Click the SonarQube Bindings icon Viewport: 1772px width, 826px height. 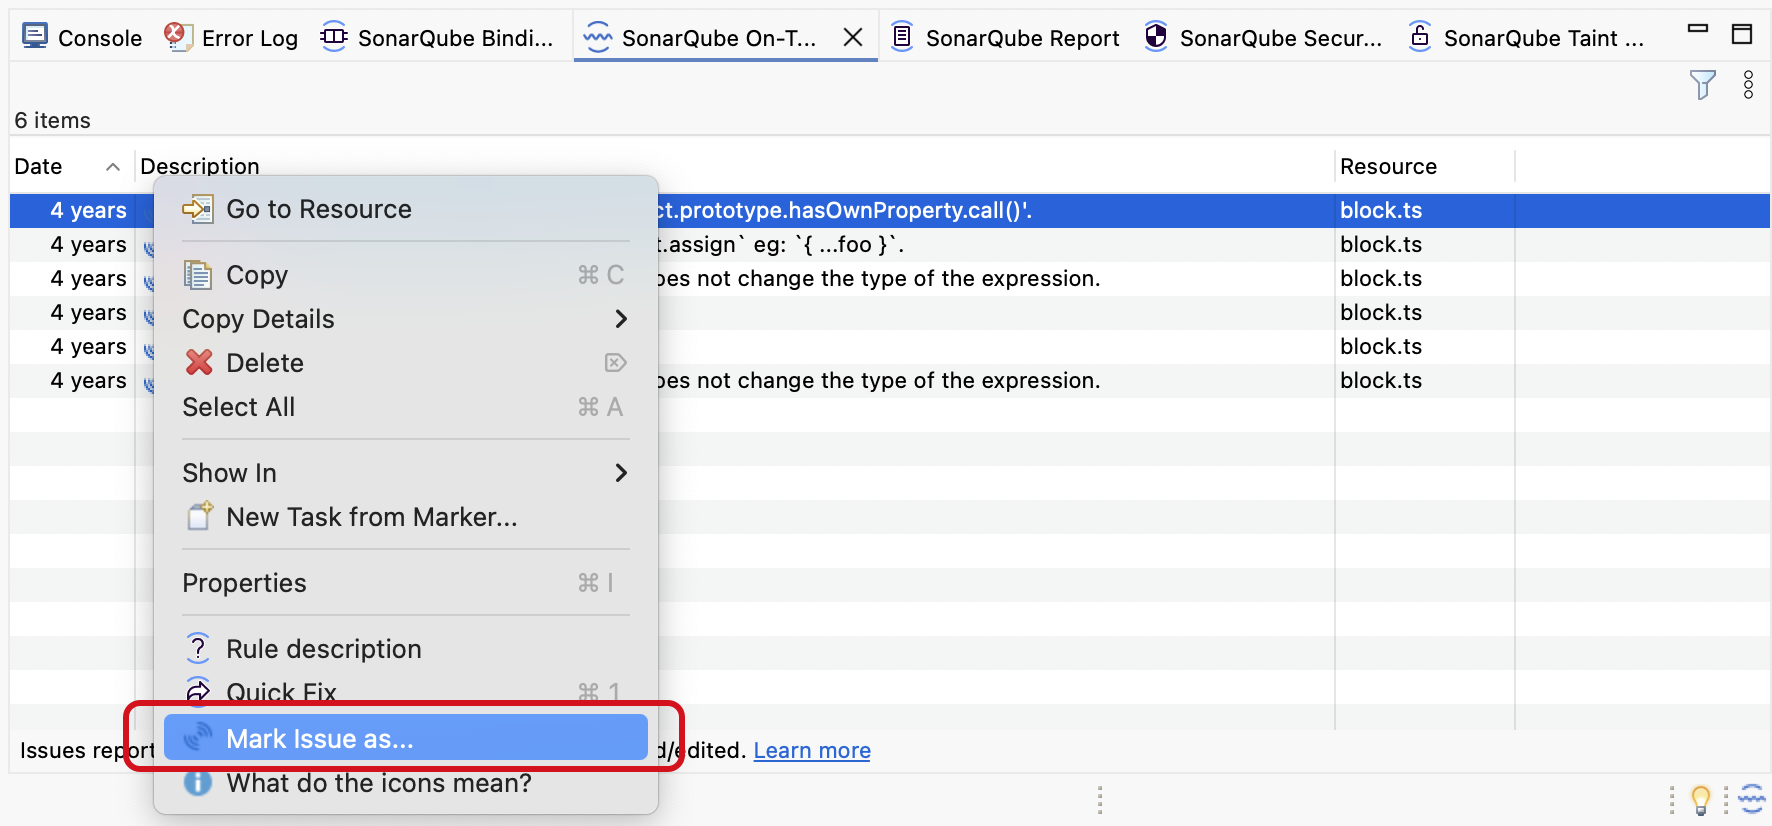coord(334,37)
